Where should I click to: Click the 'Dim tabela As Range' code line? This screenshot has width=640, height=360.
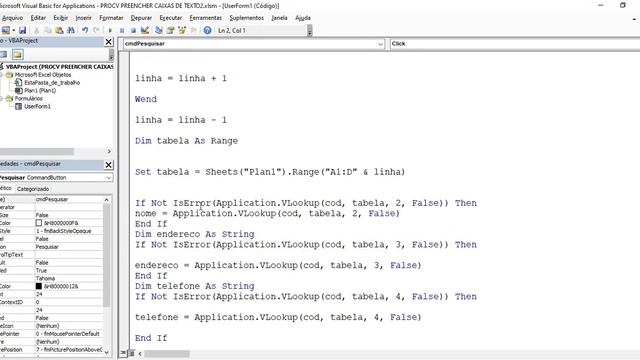click(187, 141)
